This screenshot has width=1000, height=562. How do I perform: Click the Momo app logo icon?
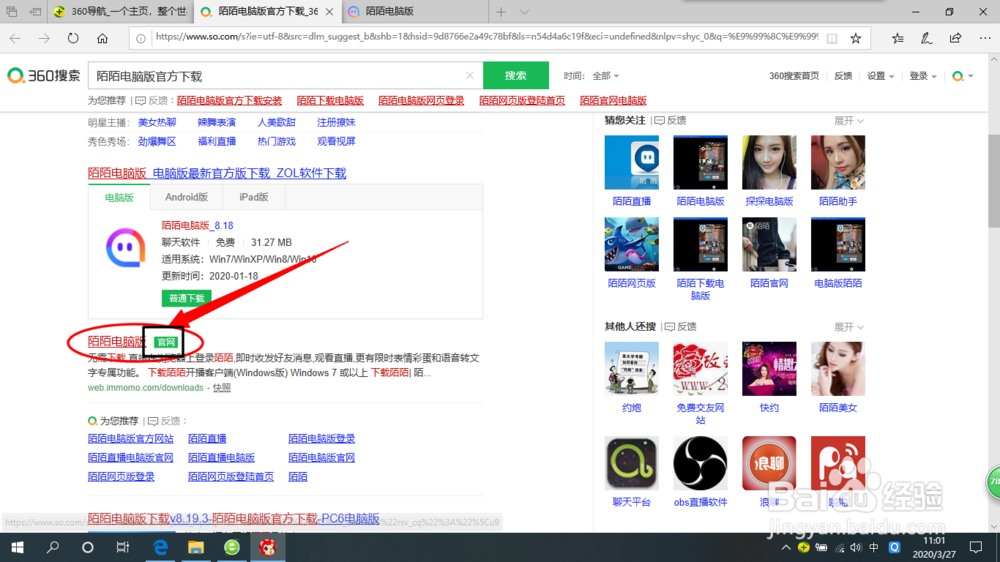coord(125,248)
